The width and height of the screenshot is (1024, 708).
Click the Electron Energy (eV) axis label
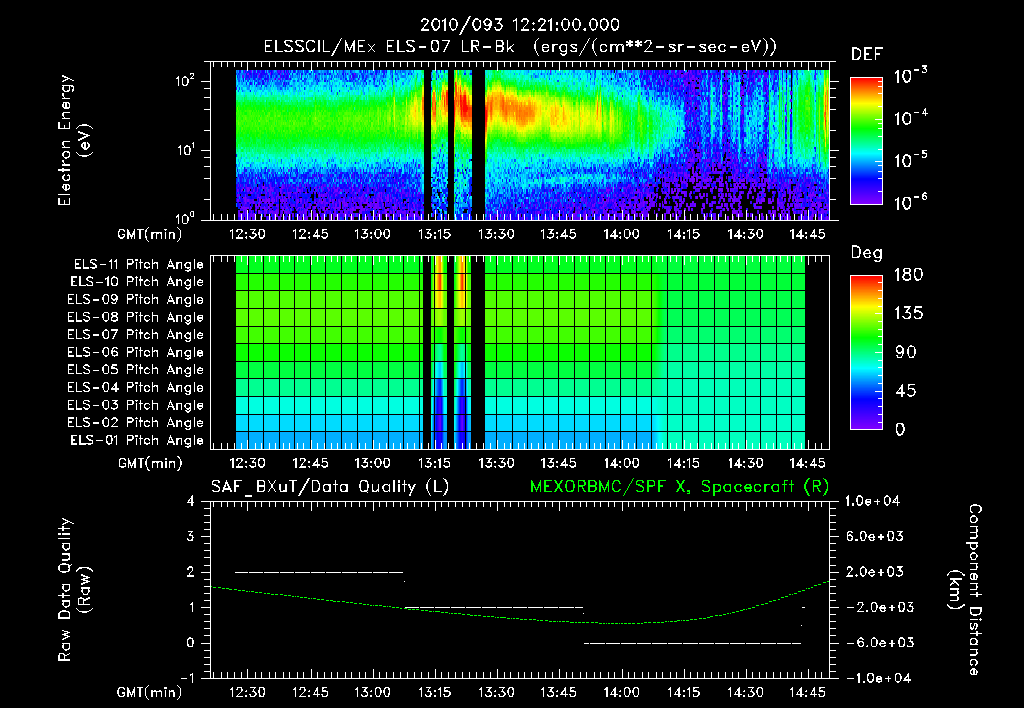tap(73, 140)
